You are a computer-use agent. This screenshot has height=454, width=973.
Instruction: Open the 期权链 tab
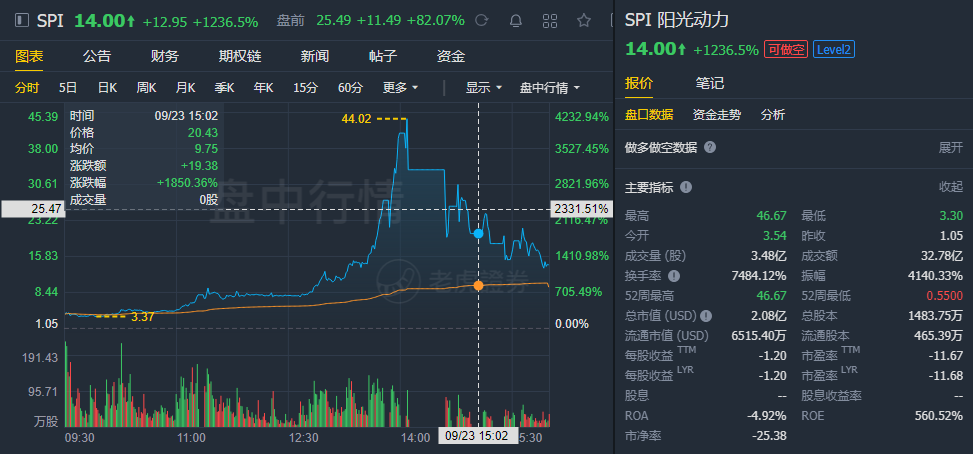tap(240, 56)
